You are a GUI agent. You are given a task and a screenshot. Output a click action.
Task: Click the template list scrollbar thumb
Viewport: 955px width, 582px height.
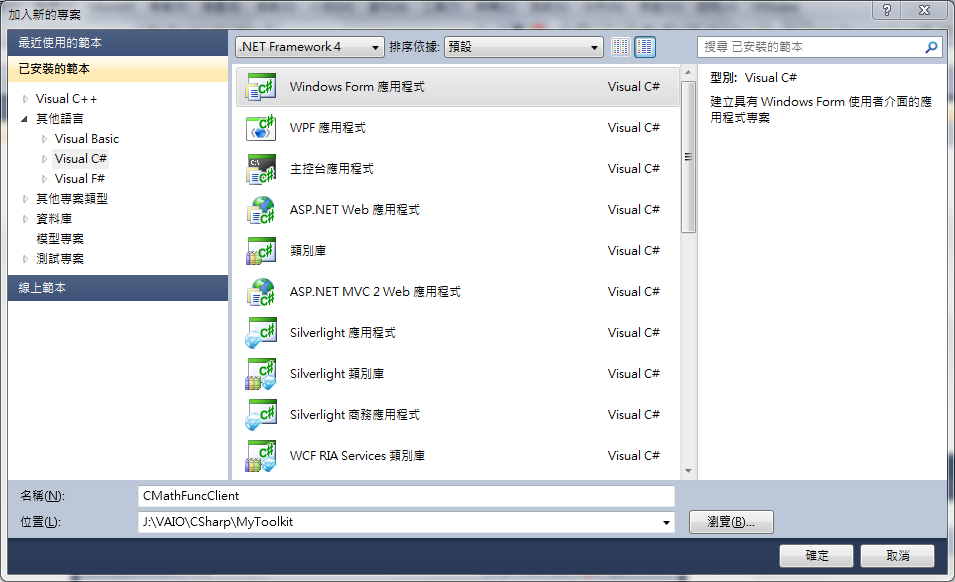pos(688,157)
